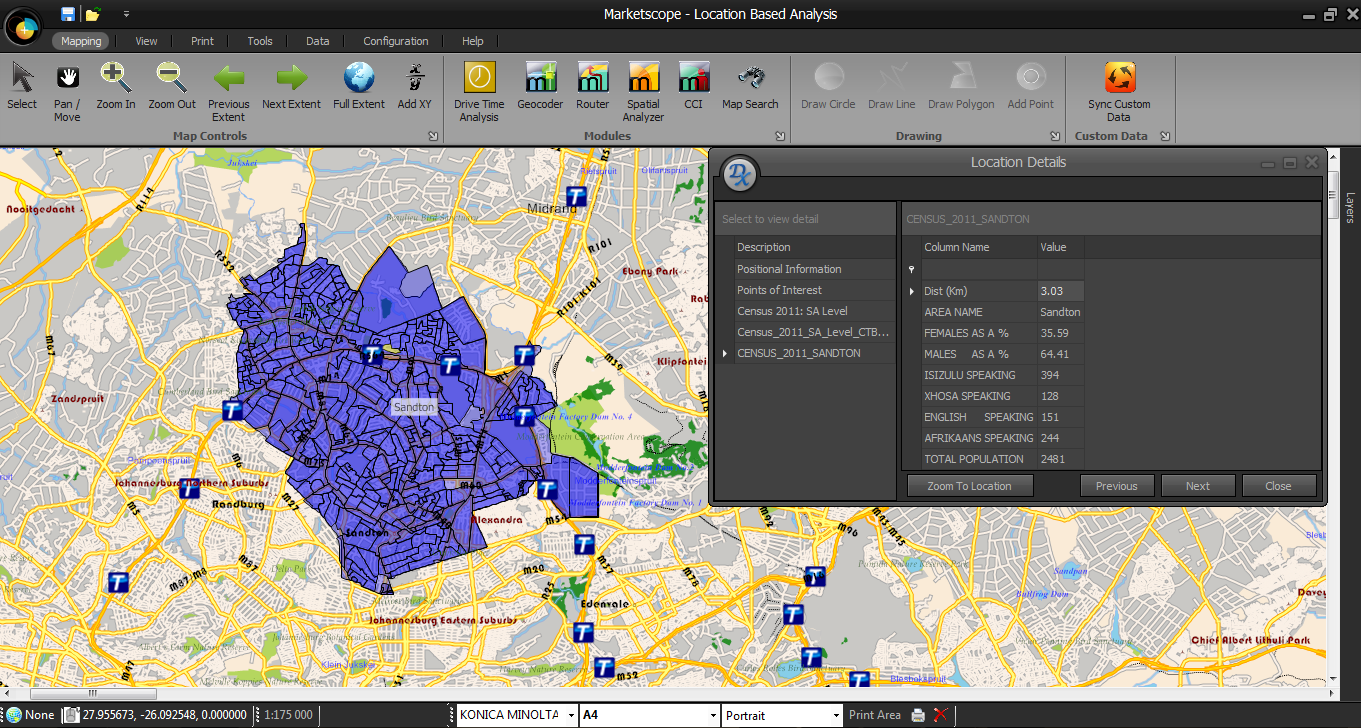Expand Map Controls group launcher arrow
The height and width of the screenshot is (728, 1361).
433,136
